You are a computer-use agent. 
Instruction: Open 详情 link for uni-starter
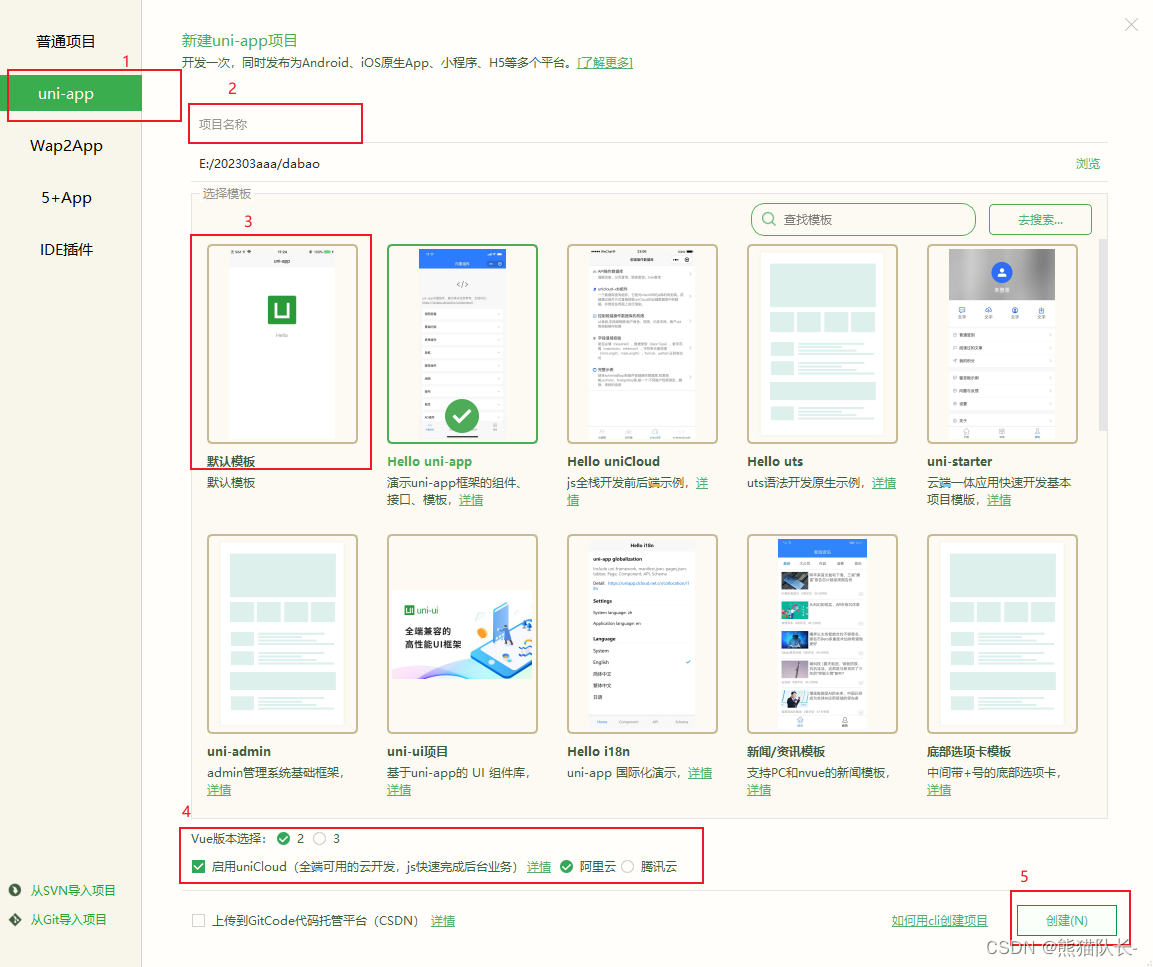tap(999, 500)
